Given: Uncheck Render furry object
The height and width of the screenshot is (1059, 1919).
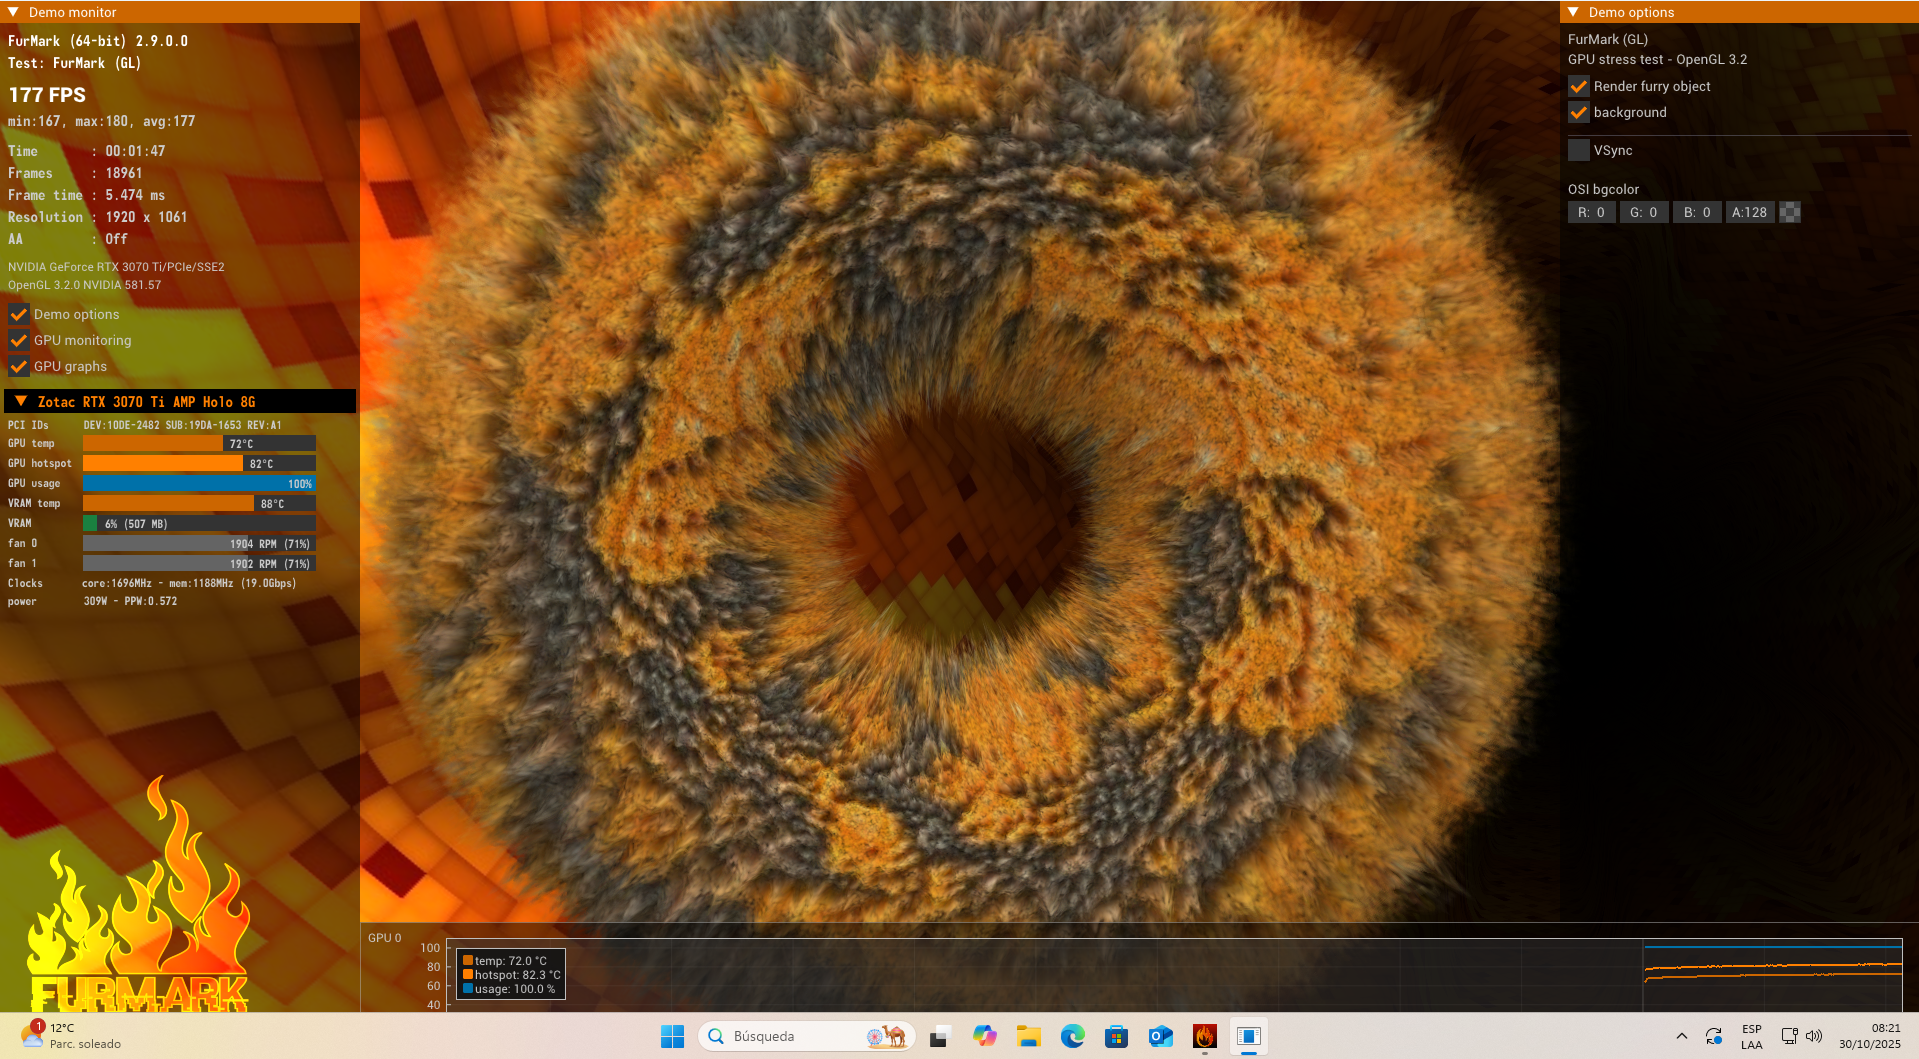Looking at the screenshot, I should [x=1579, y=86].
